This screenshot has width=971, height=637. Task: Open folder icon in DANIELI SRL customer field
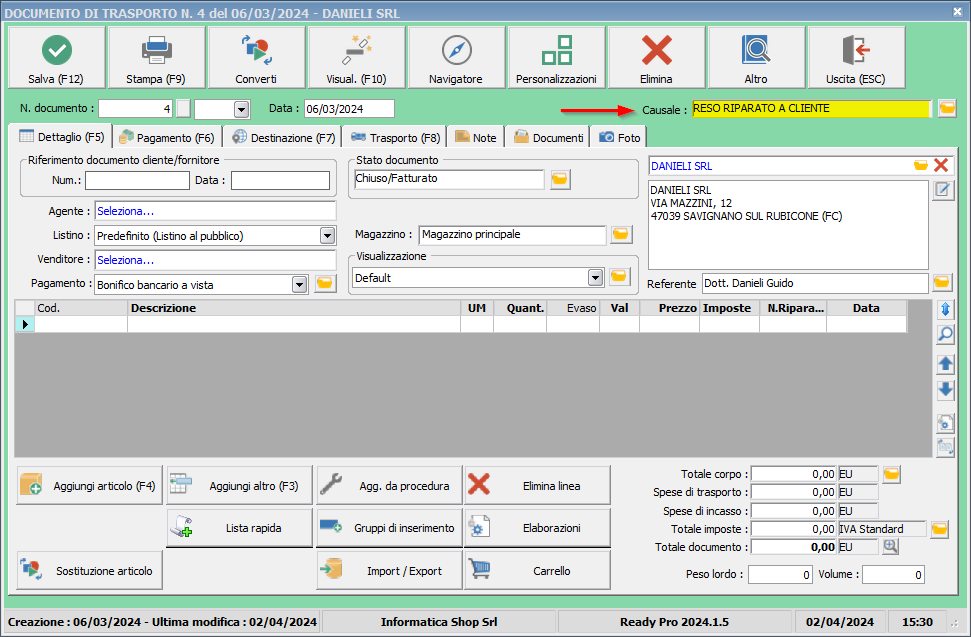pyautogui.click(x=921, y=165)
